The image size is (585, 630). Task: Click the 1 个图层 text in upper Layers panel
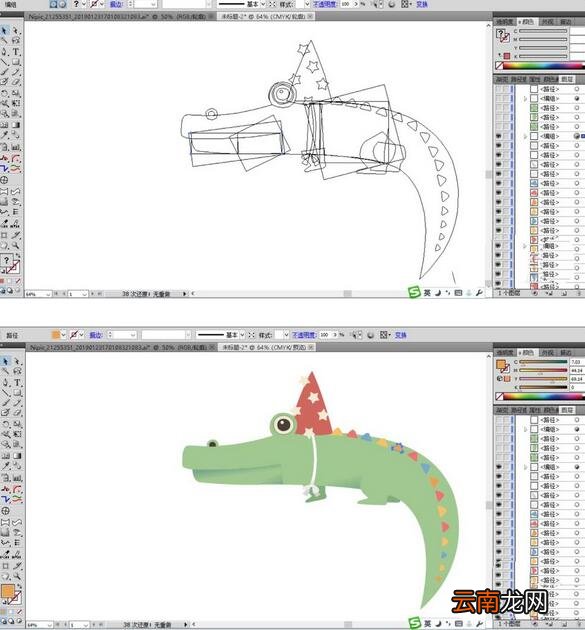coord(508,293)
